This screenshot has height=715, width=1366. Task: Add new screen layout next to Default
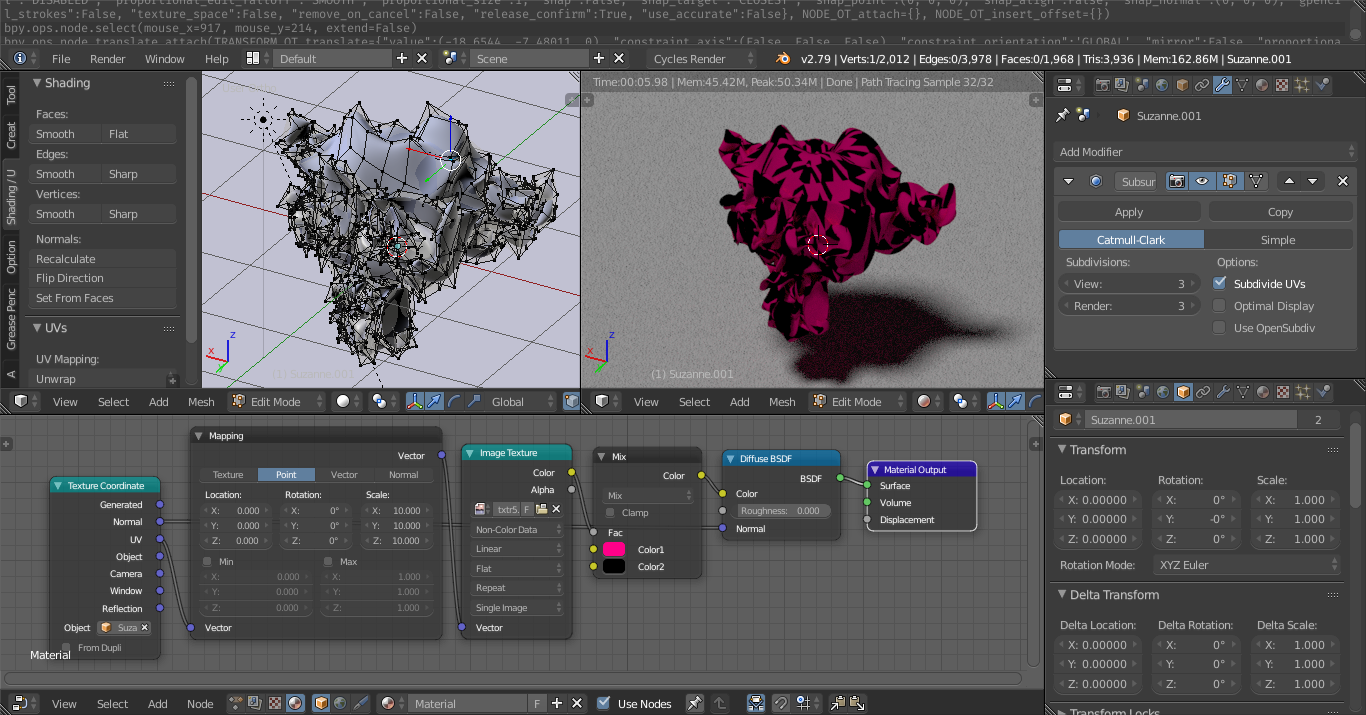pos(402,59)
